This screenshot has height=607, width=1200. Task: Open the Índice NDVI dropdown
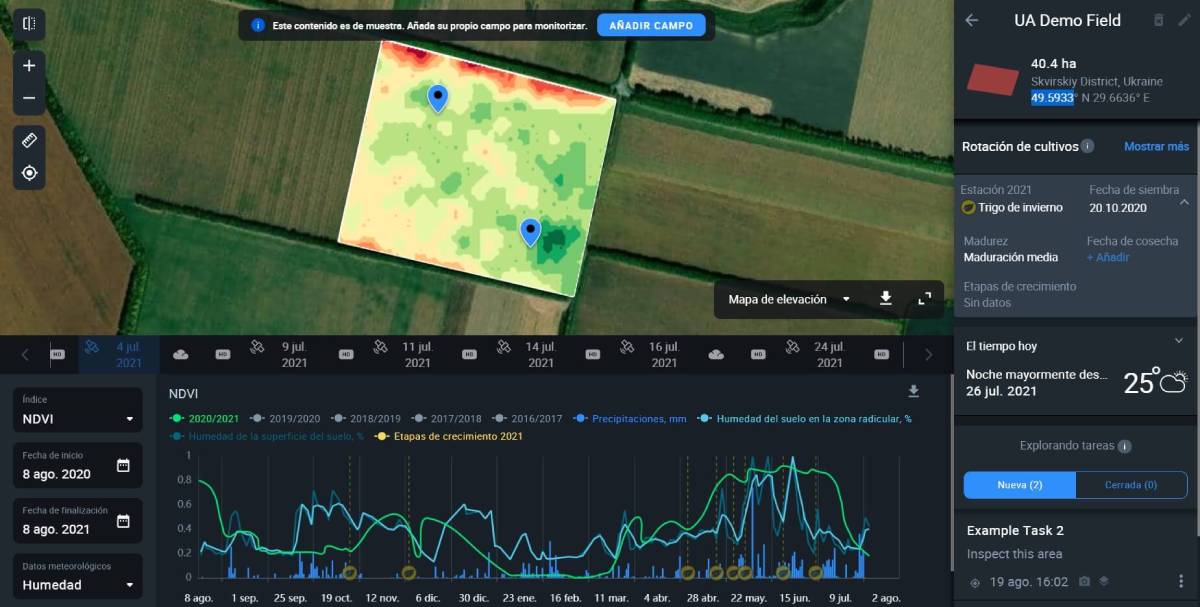click(78, 419)
